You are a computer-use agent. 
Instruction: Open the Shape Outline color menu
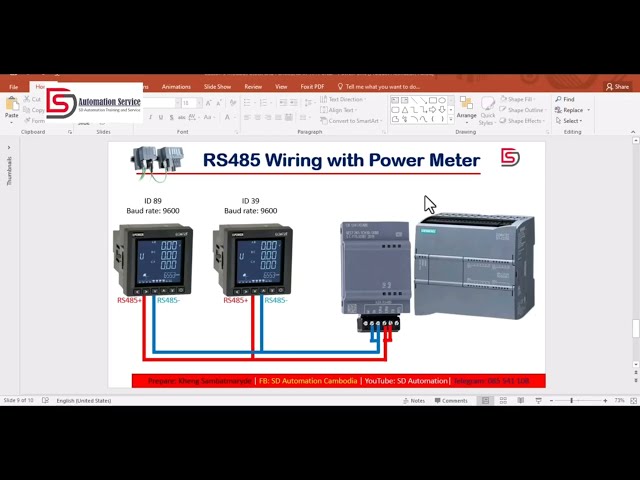pyautogui.click(x=522, y=110)
